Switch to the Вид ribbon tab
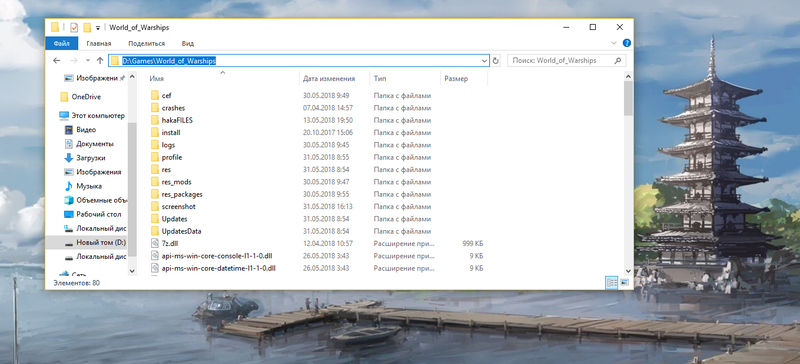Image resolution: width=800 pixels, height=364 pixels. click(188, 43)
